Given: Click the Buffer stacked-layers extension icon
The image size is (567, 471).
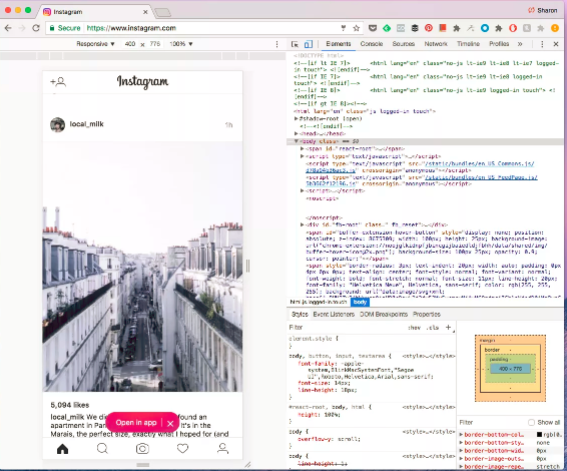Looking at the screenshot, I should [415, 28].
